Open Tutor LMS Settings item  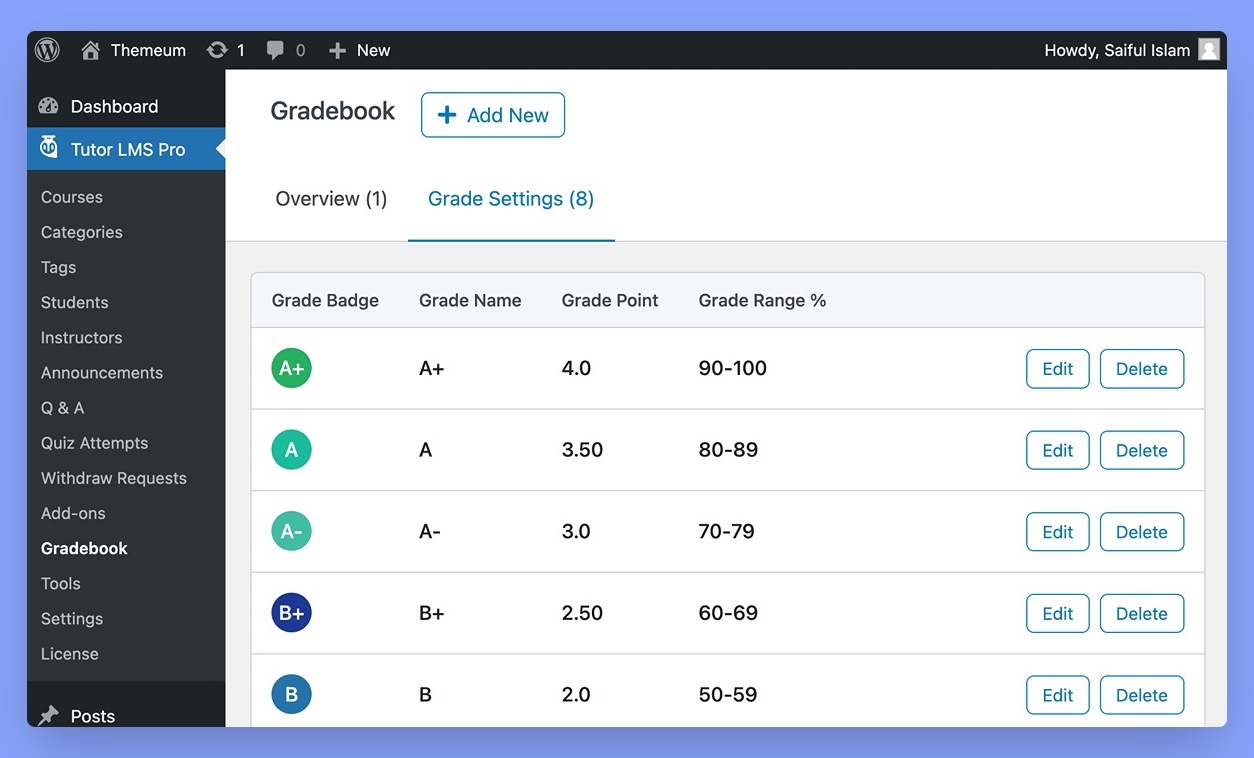(x=72, y=618)
